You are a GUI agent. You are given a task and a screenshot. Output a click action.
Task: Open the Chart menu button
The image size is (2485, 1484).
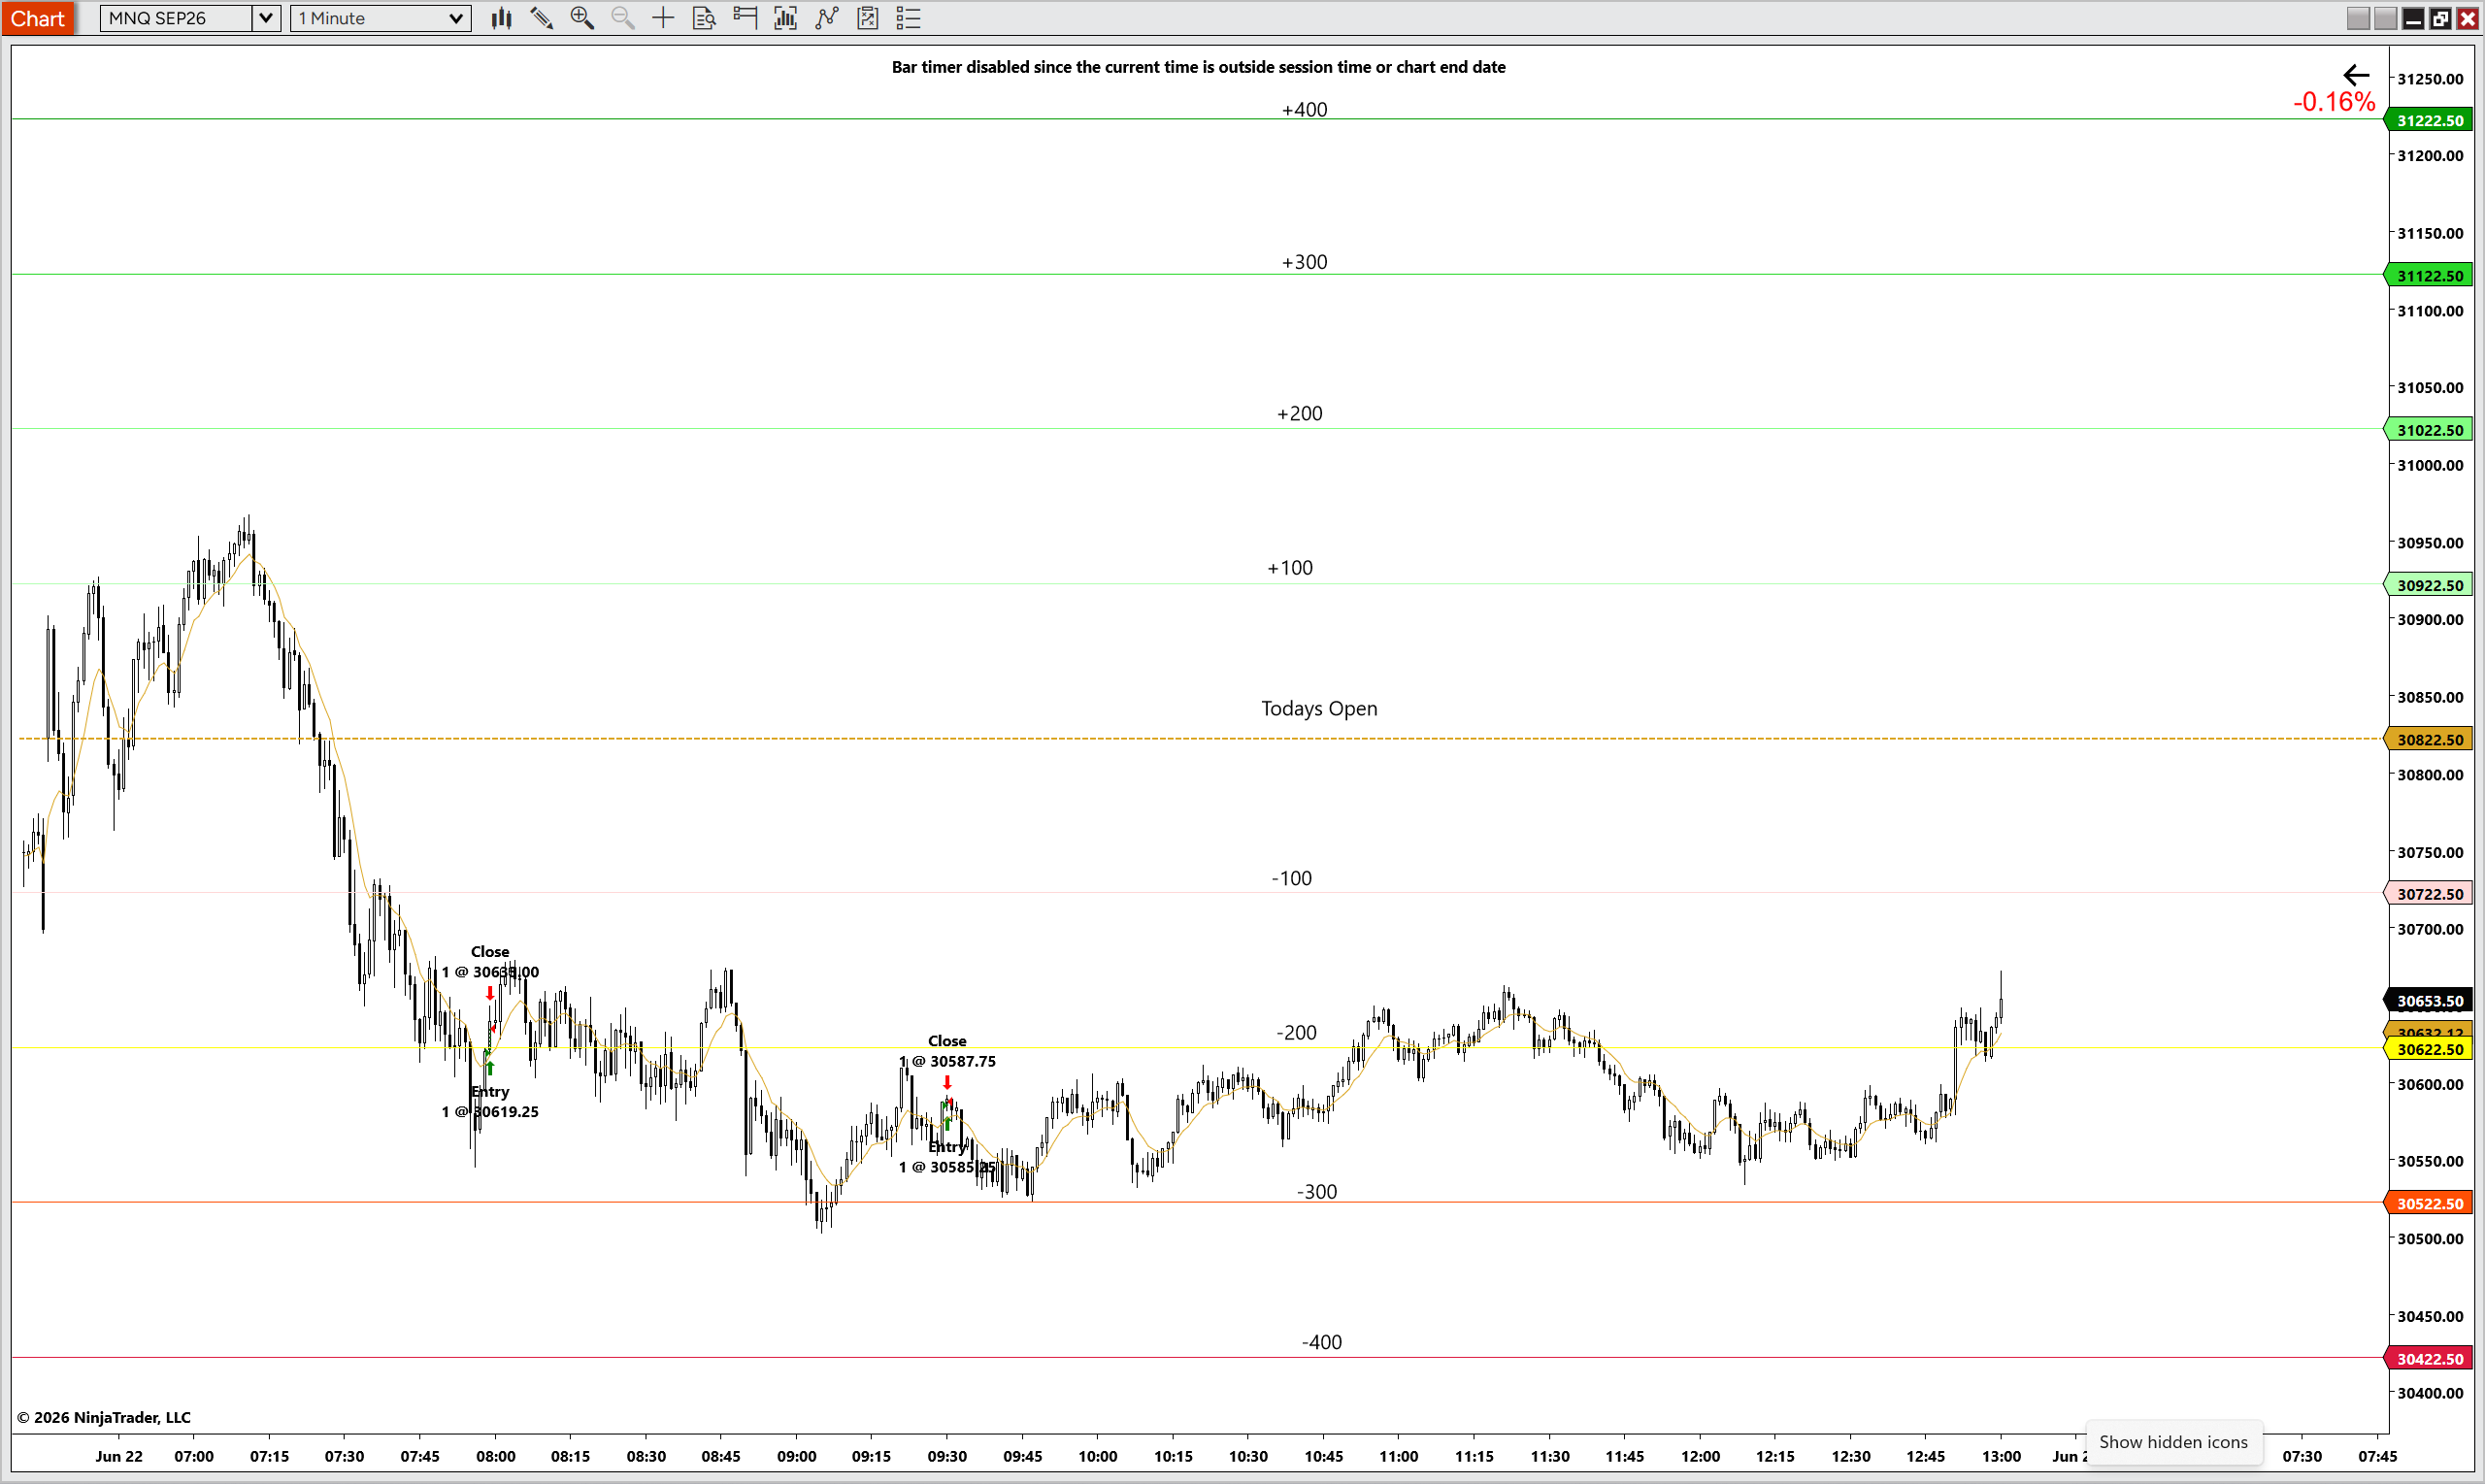click(x=37, y=18)
